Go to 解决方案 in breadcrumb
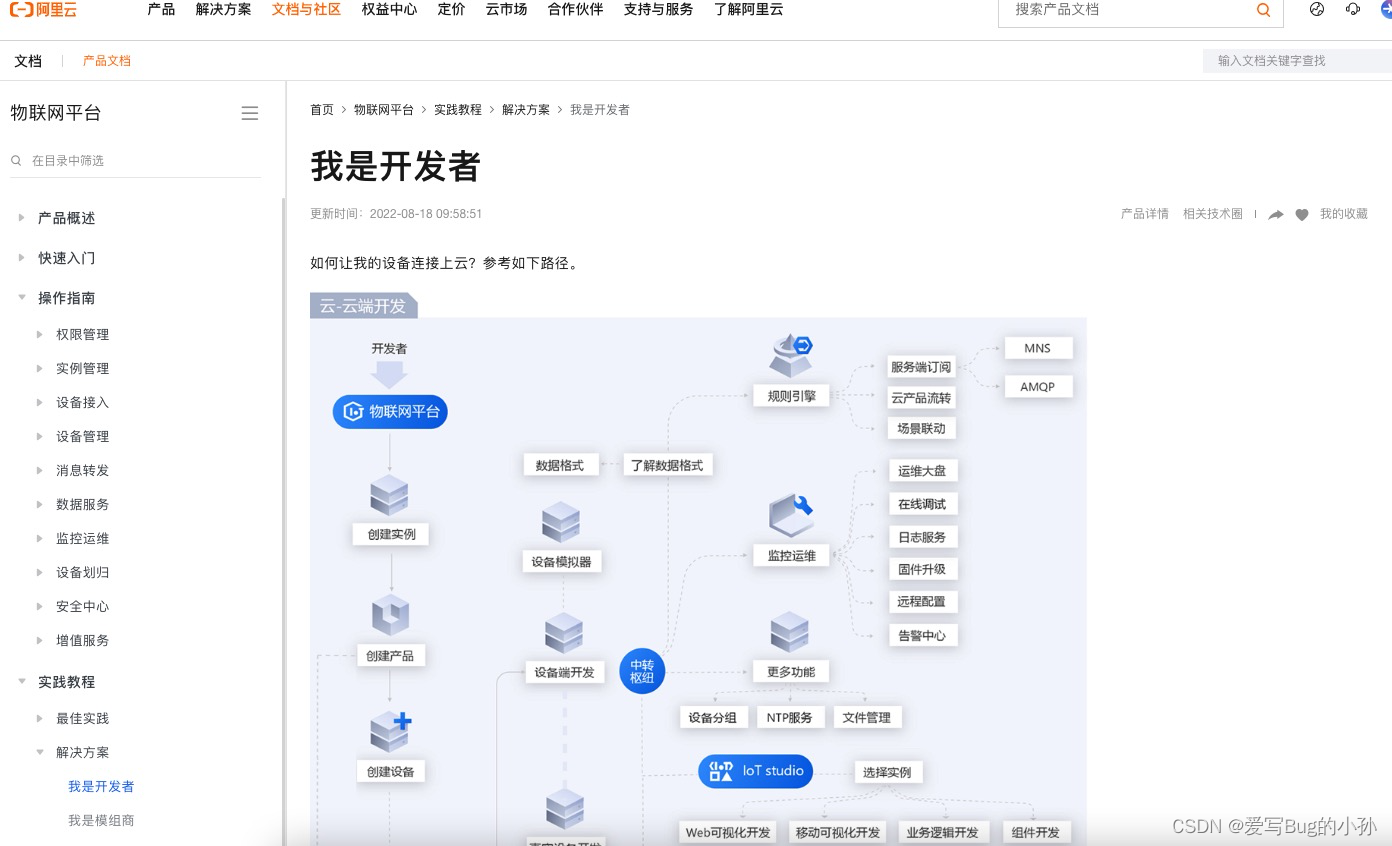This screenshot has width=1392, height=846. point(526,110)
